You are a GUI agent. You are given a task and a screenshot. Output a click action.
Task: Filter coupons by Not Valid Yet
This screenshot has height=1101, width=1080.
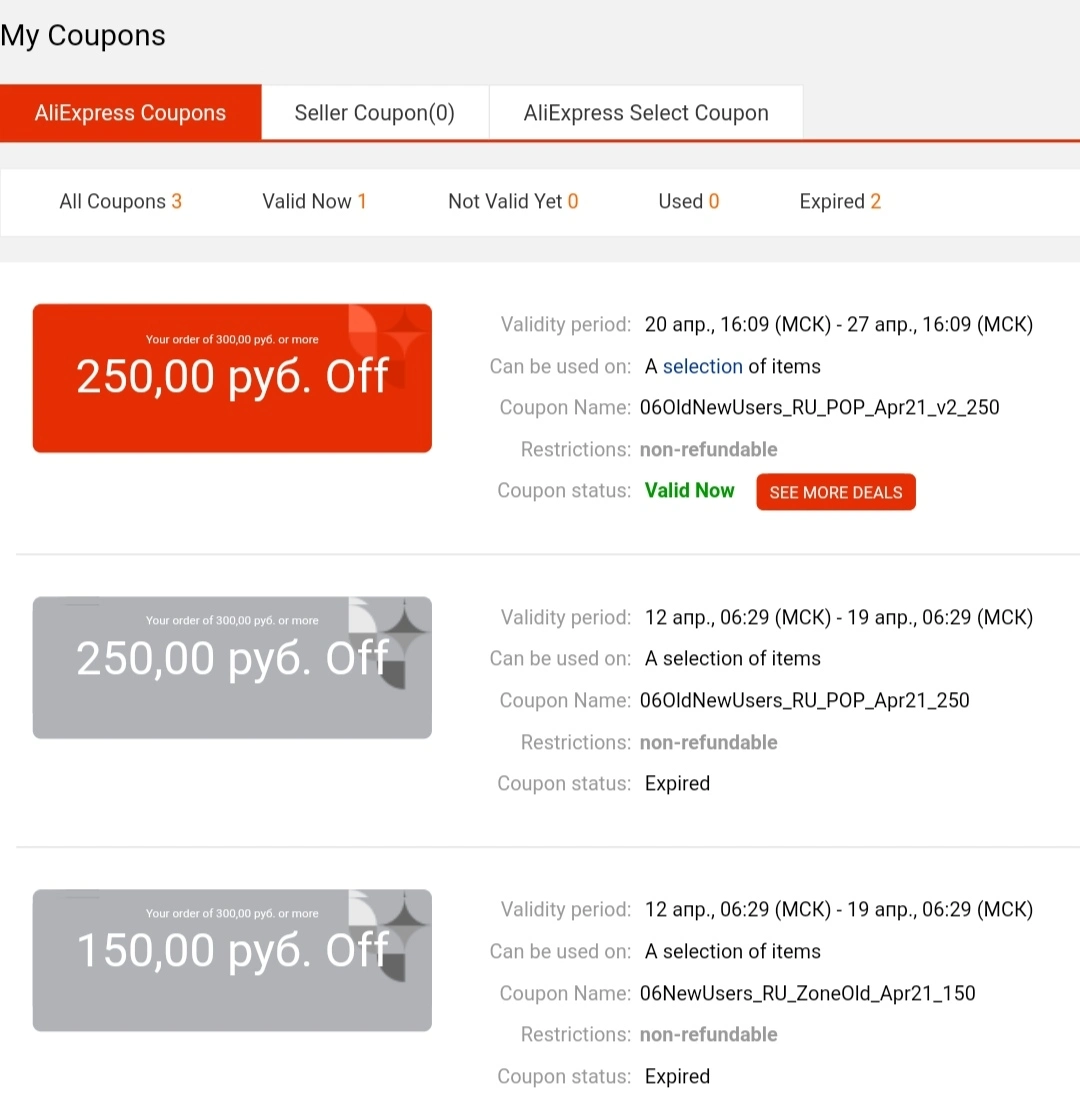513,202
